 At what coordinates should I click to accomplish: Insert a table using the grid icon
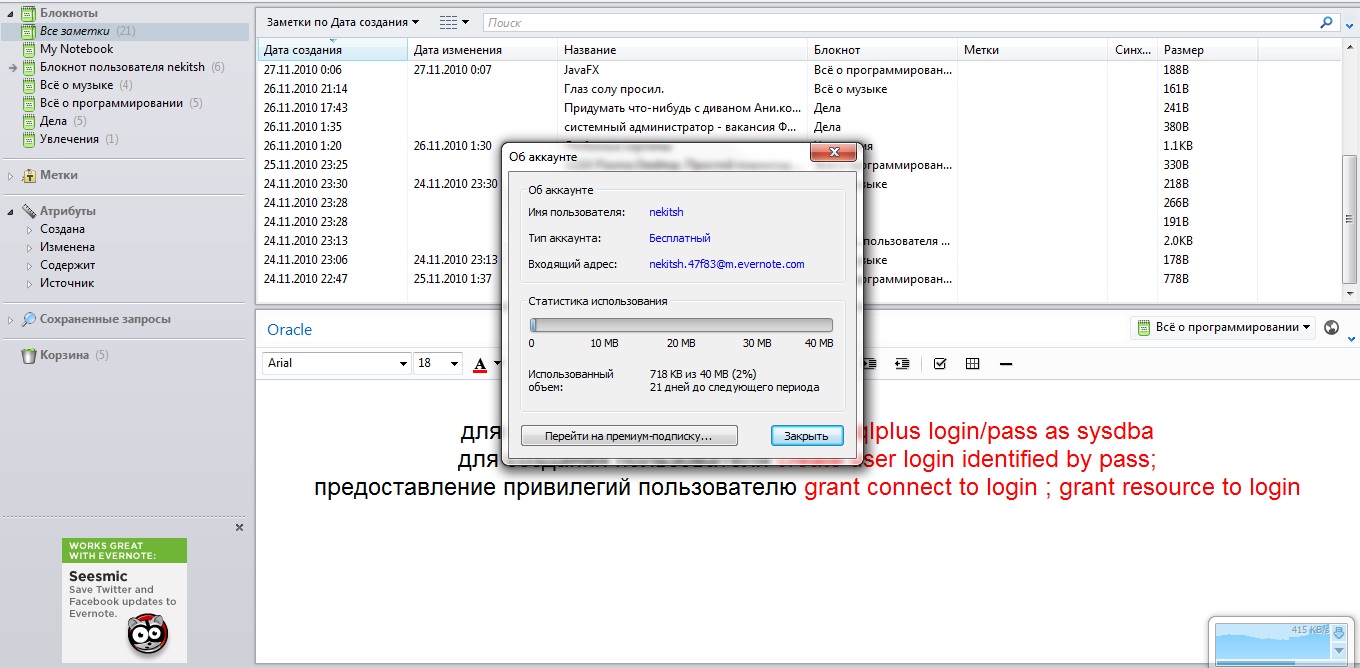coord(972,364)
